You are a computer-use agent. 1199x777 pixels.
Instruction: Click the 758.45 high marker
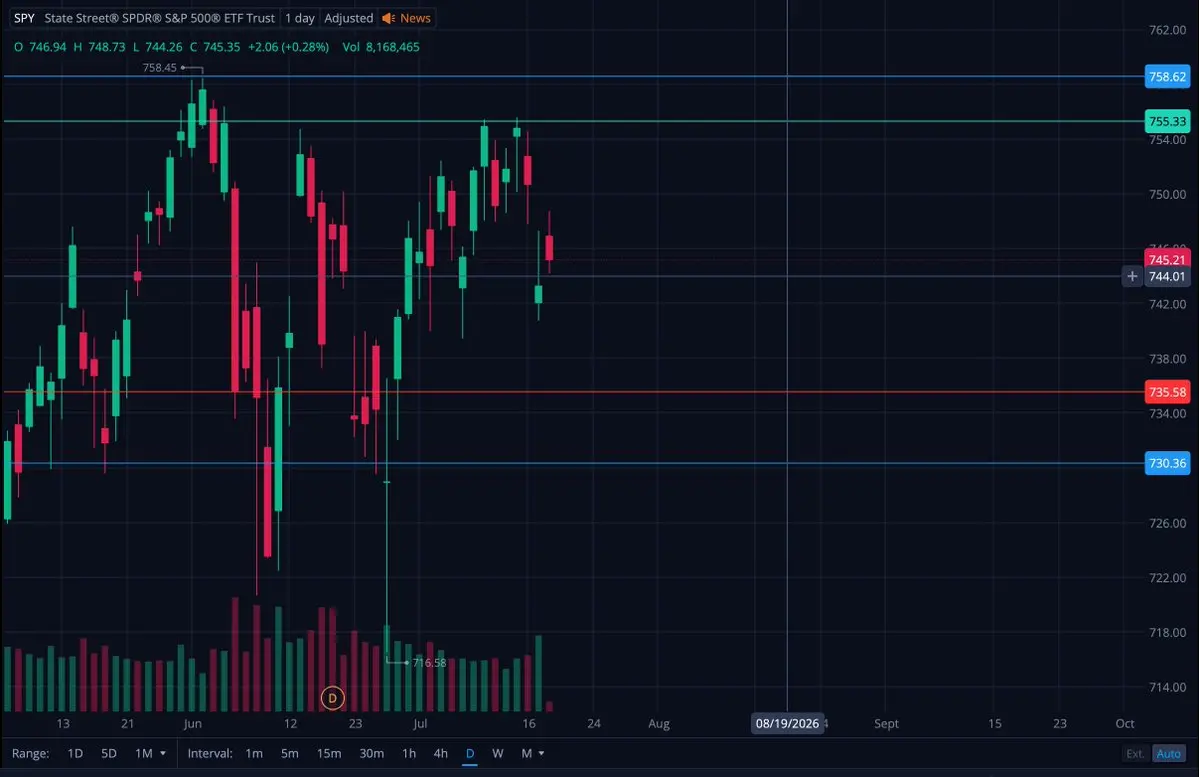click(x=159, y=67)
